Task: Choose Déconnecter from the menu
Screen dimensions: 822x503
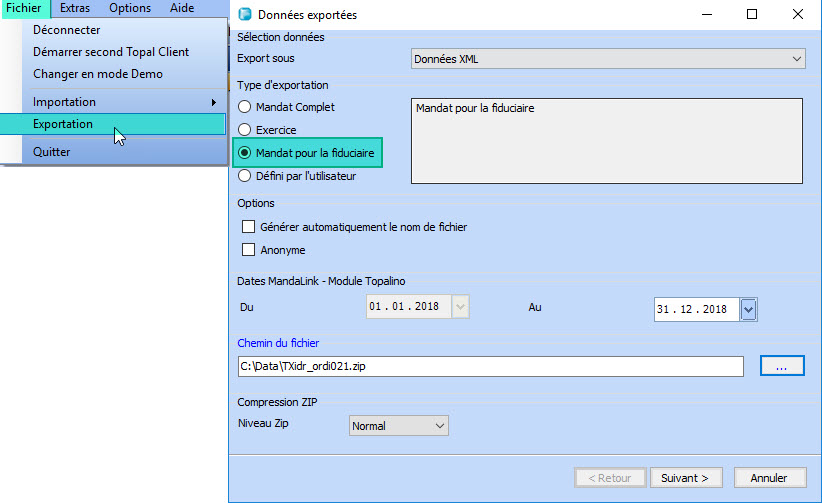Action: (66, 30)
